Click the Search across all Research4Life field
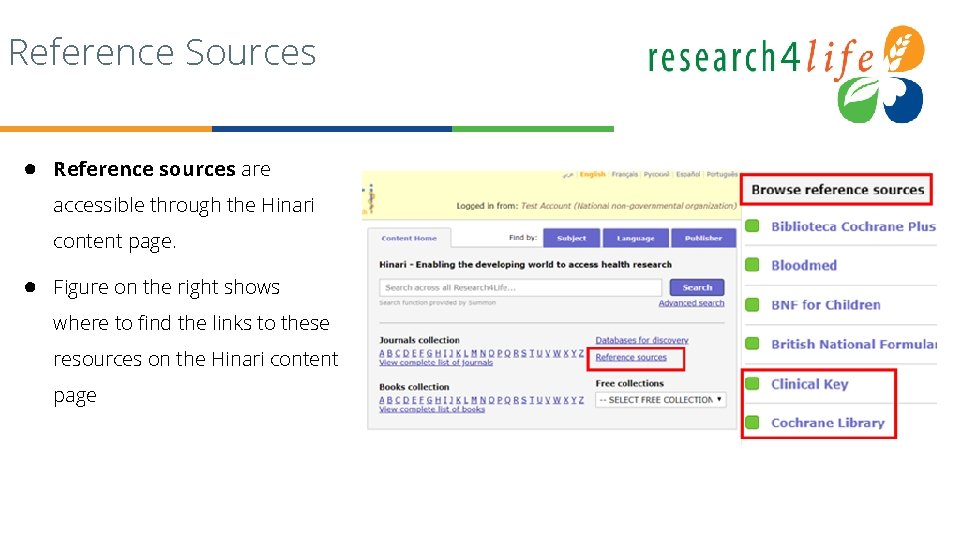The height and width of the screenshot is (540, 960). pos(520,288)
